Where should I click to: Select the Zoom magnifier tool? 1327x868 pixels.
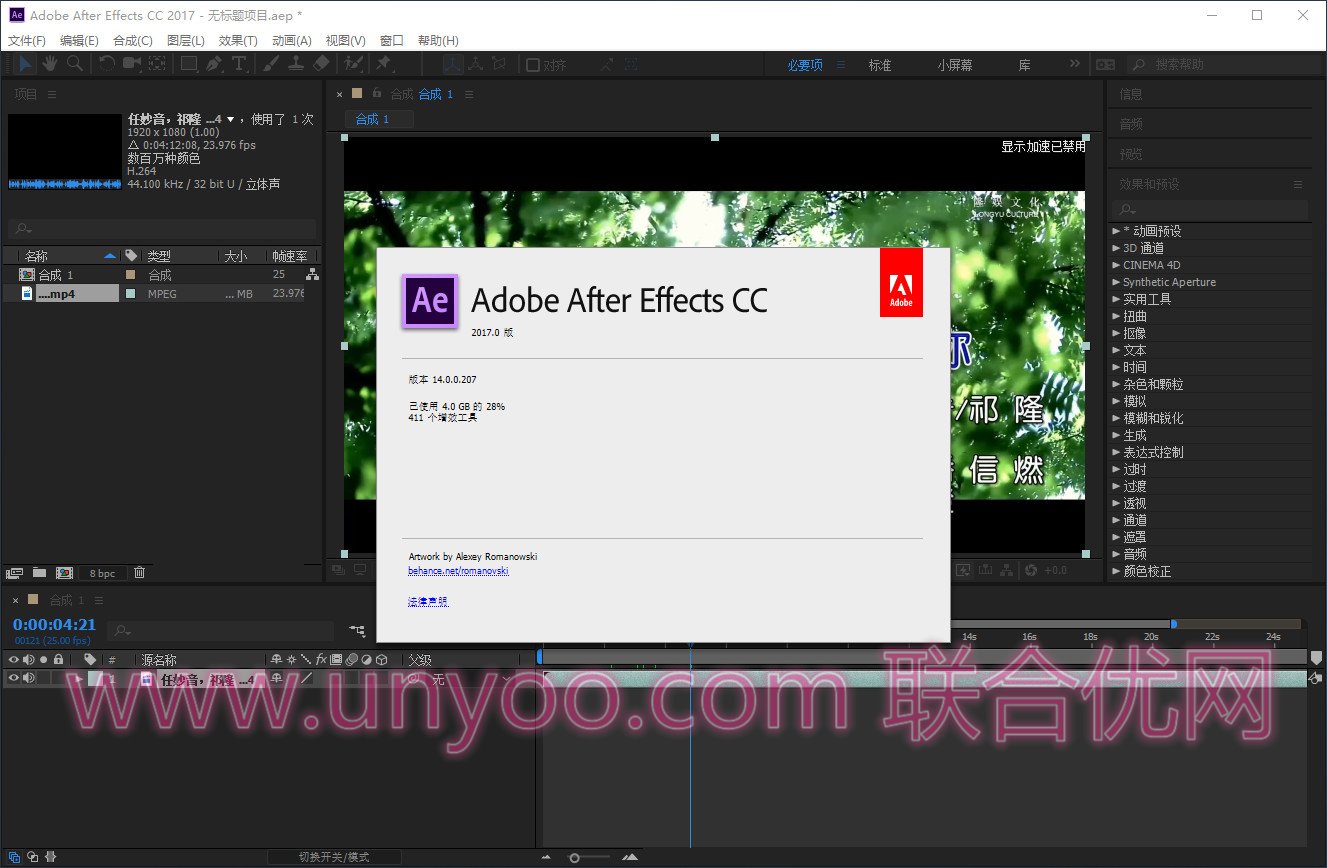(75, 64)
